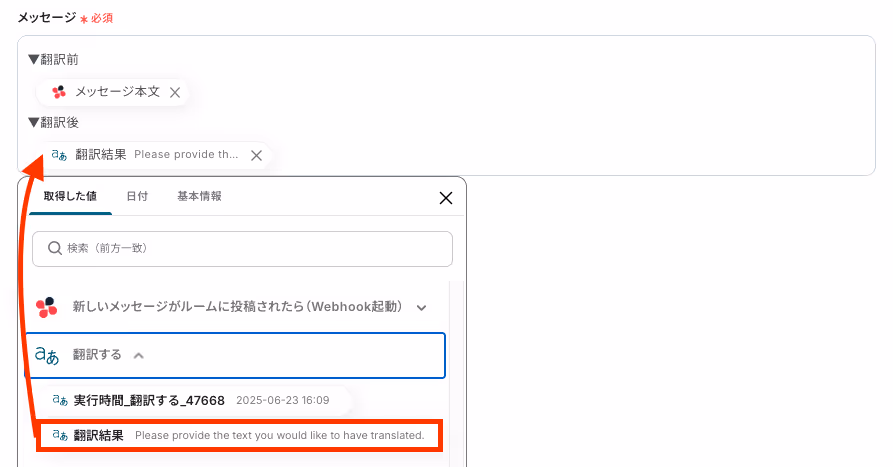Close the value picker panel
This screenshot has height=467, width=893.
(446, 198)
